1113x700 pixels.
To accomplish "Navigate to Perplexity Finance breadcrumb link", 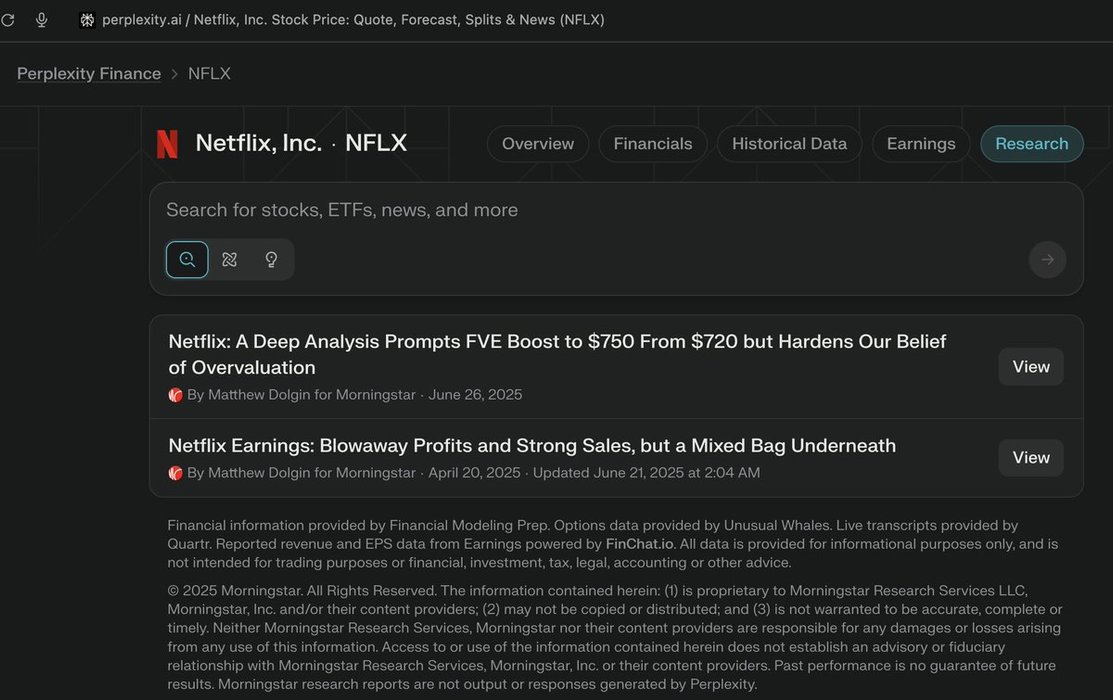I will pos(89,74).
